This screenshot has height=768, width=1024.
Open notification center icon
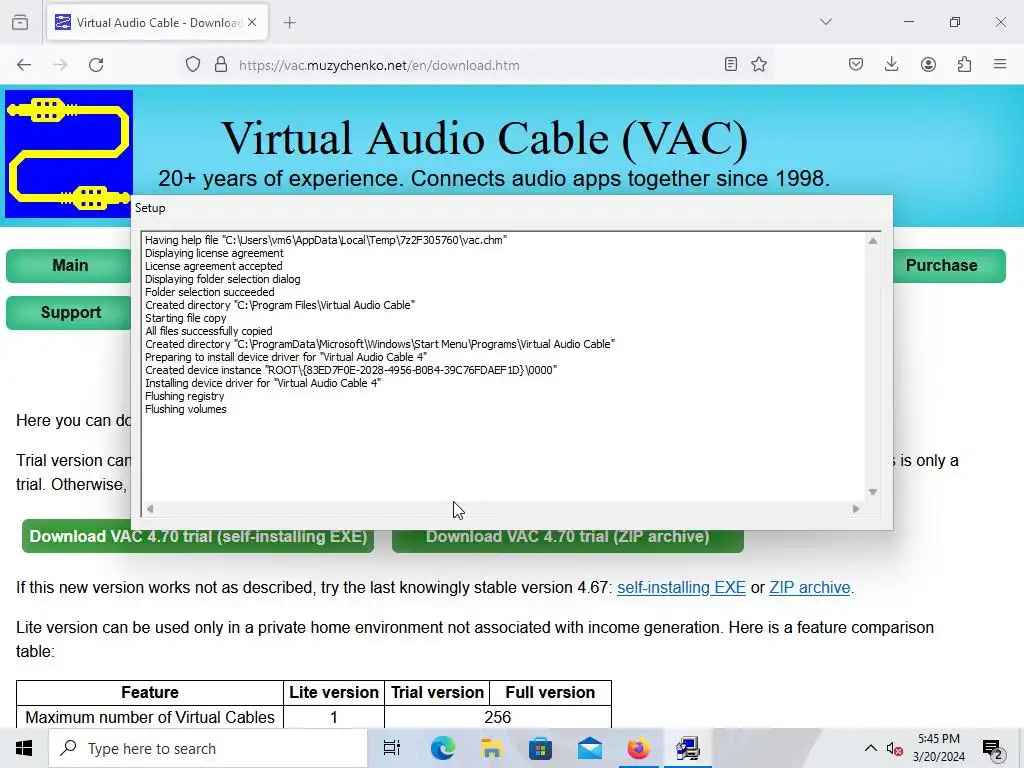pos(993,749)
